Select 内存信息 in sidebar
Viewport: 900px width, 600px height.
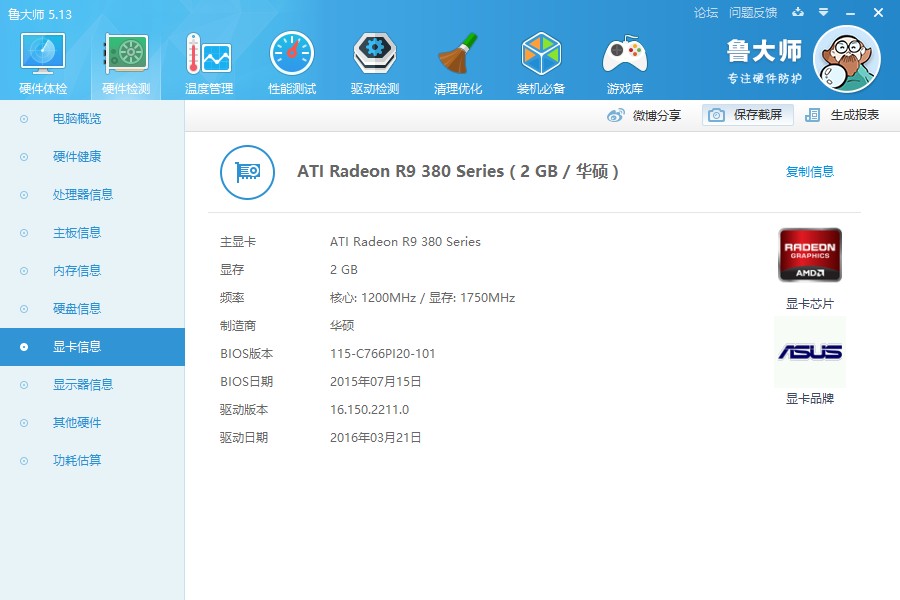point(92,270)
